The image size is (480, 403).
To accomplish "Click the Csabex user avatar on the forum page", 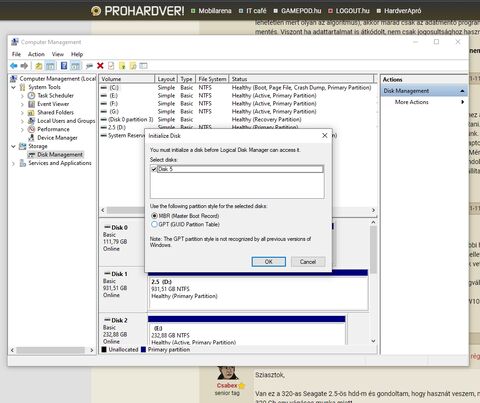I will pyautogui.click(x=227, y=373).
